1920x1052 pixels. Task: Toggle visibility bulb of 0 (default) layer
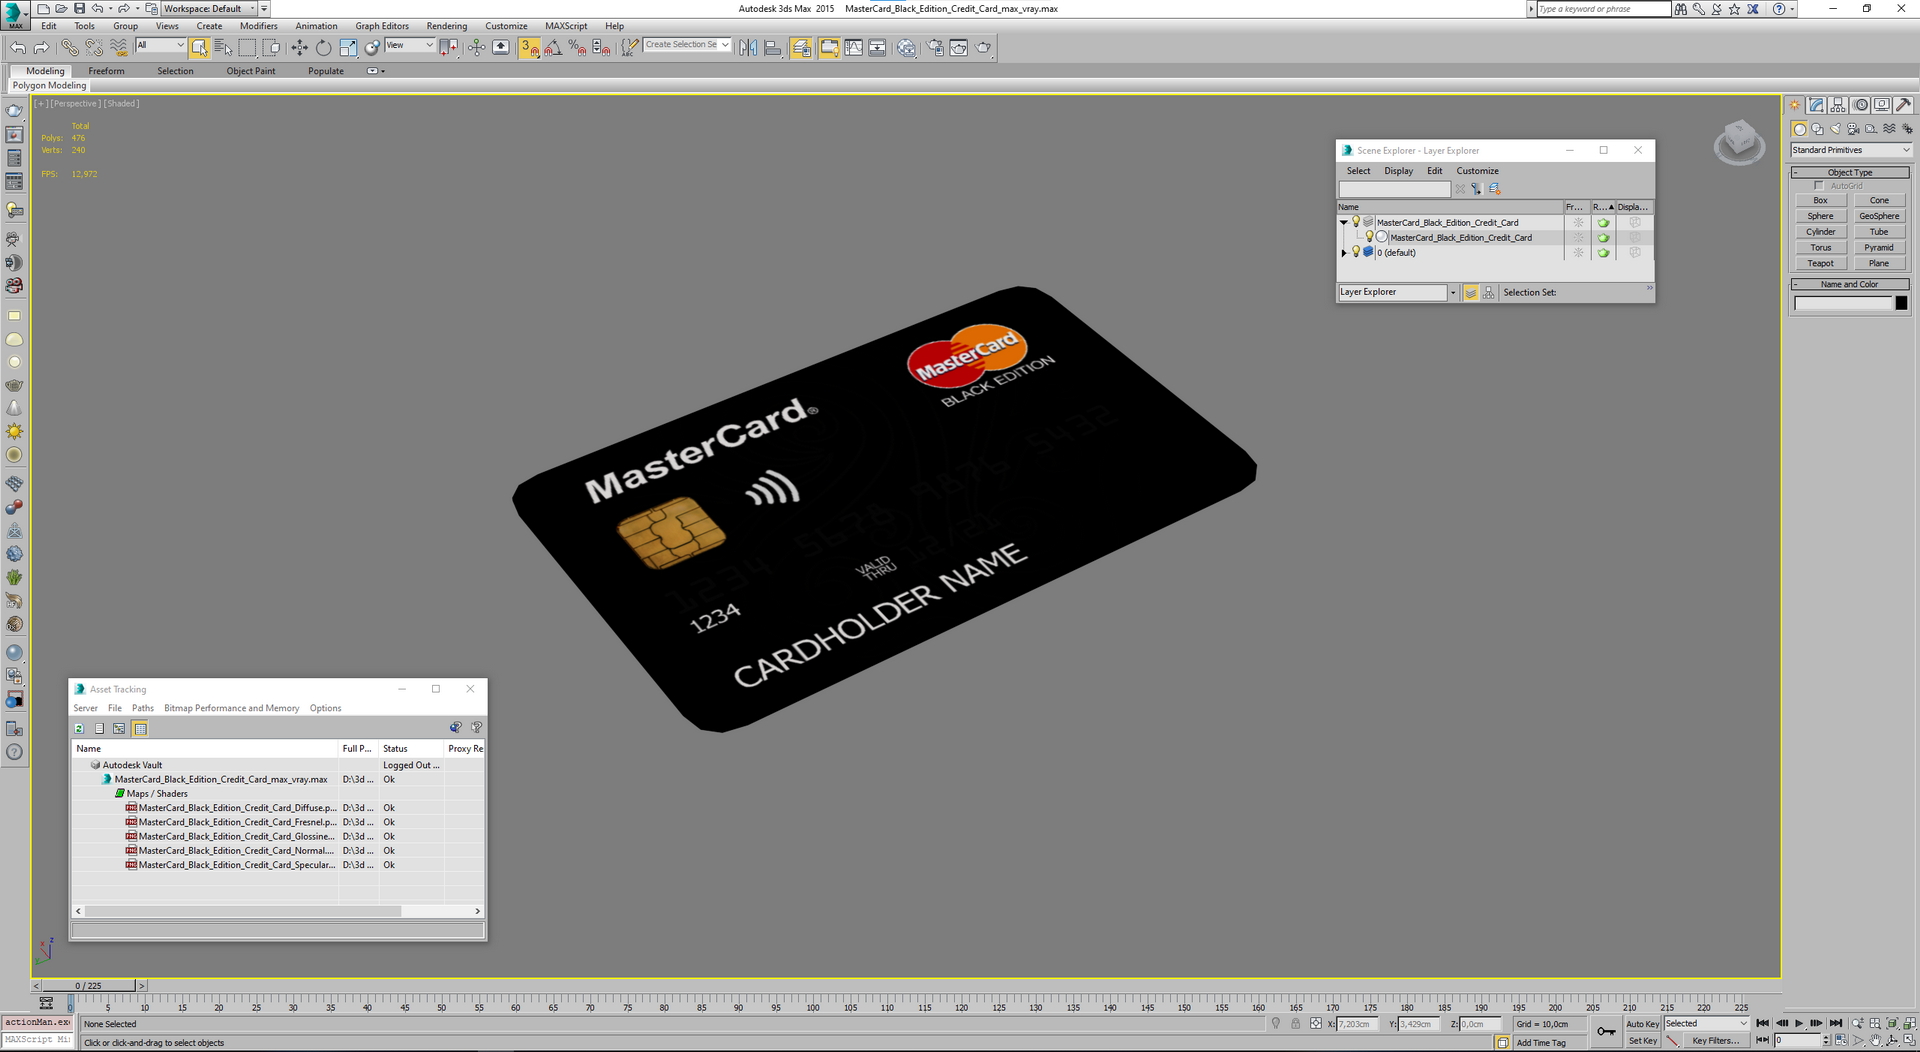tap(1356, 252)
